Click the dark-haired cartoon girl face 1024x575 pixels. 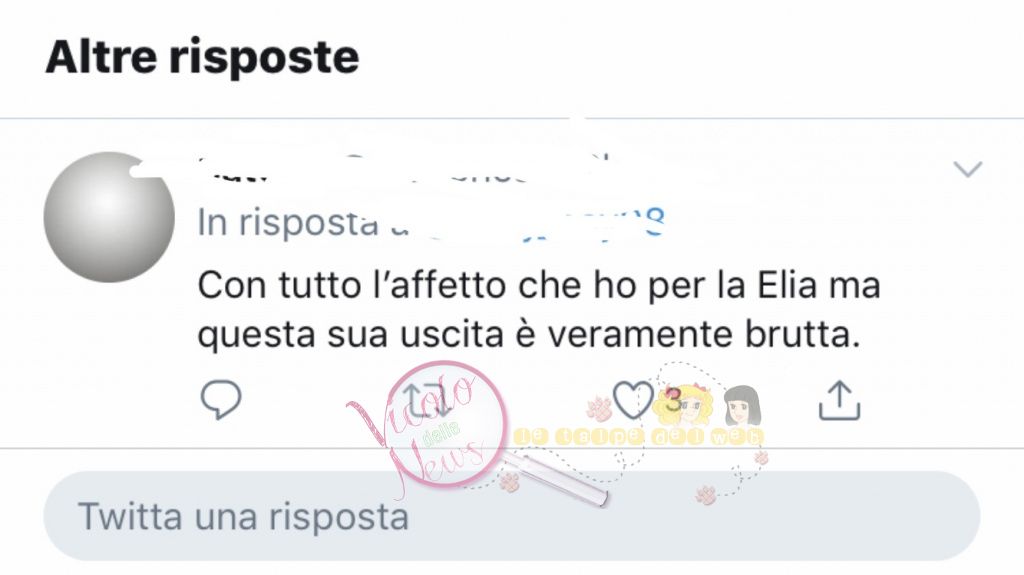(x=742, y=406)
